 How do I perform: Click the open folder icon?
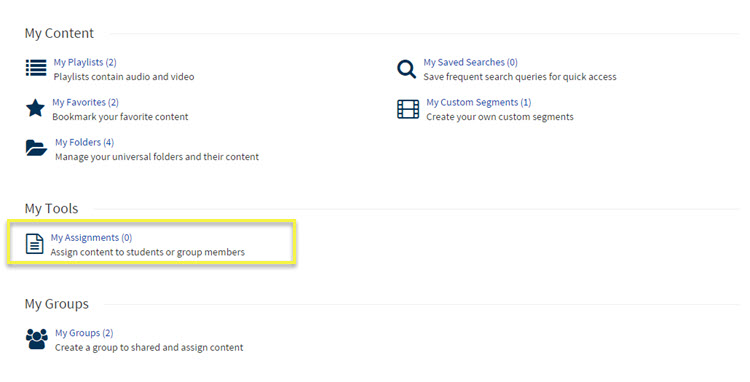tap(36, 148)
